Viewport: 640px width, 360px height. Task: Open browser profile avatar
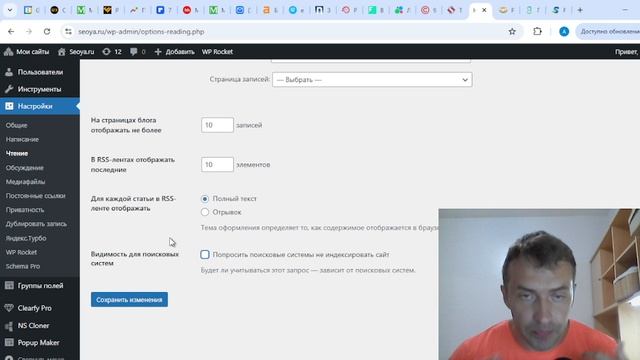564,31
